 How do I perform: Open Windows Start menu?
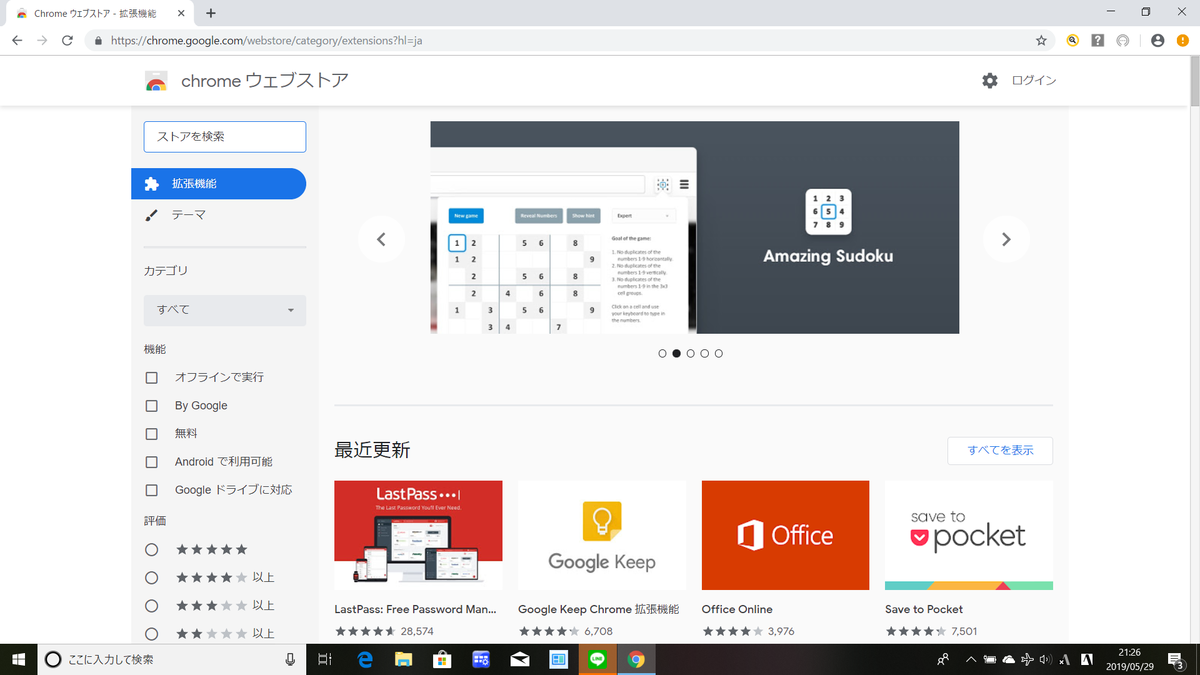click(x=19, y=659)
